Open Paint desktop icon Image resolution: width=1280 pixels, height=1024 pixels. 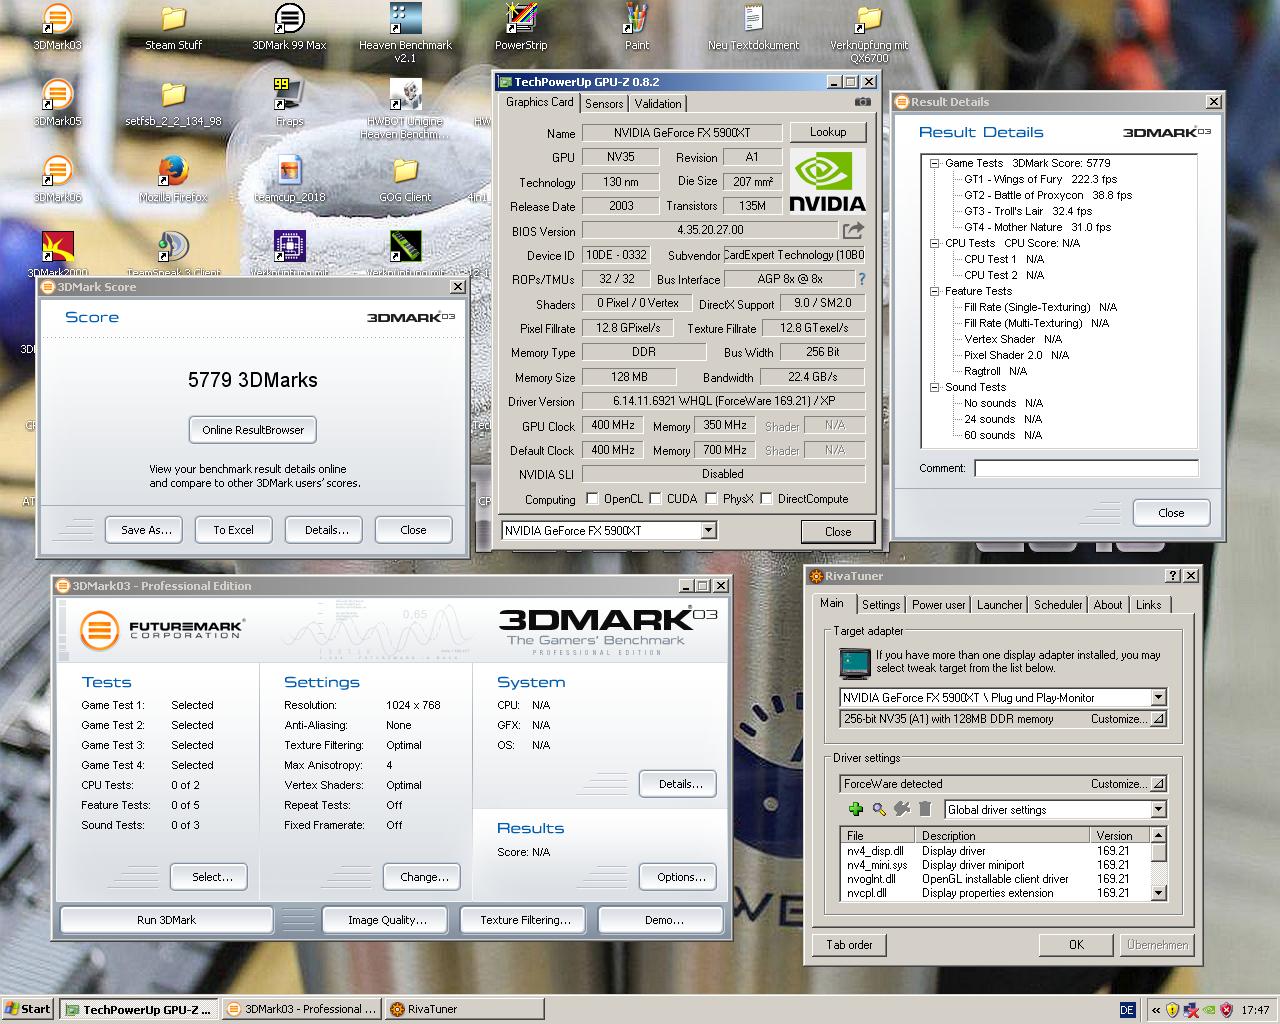(637, 27)
